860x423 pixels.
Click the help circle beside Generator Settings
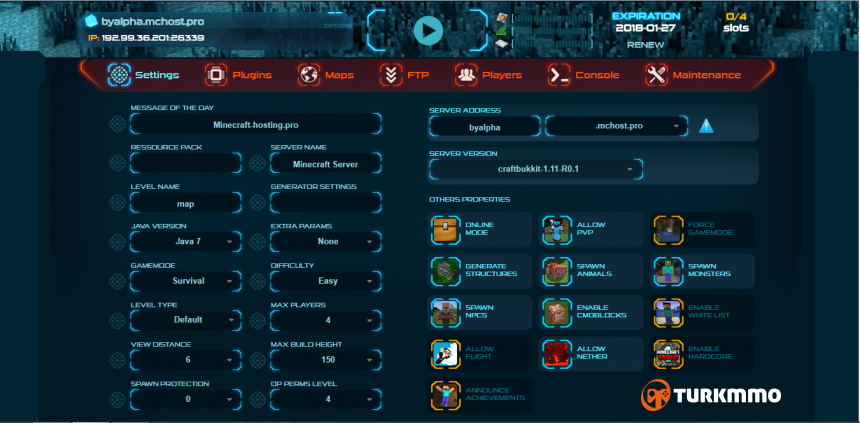(258, 203)
